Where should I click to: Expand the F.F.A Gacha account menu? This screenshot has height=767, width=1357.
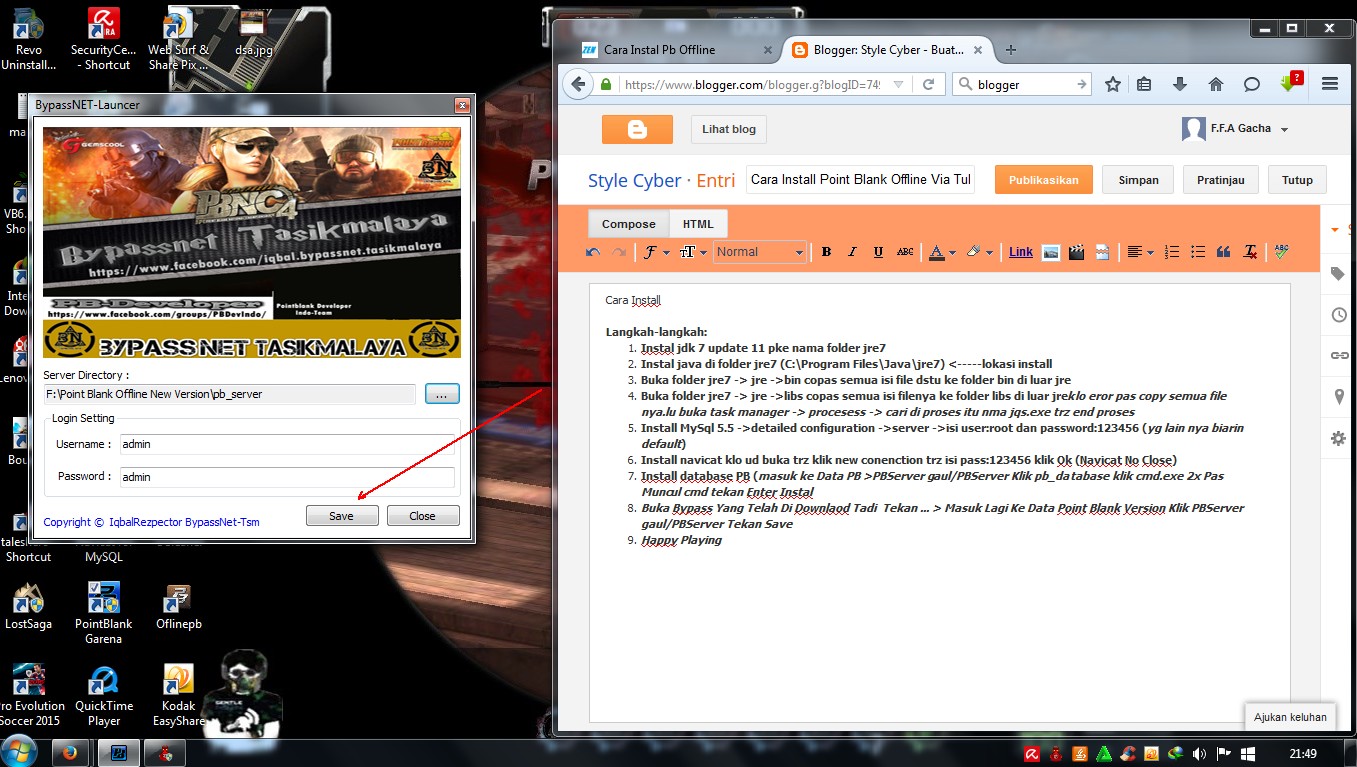(x=1235, y=129)
